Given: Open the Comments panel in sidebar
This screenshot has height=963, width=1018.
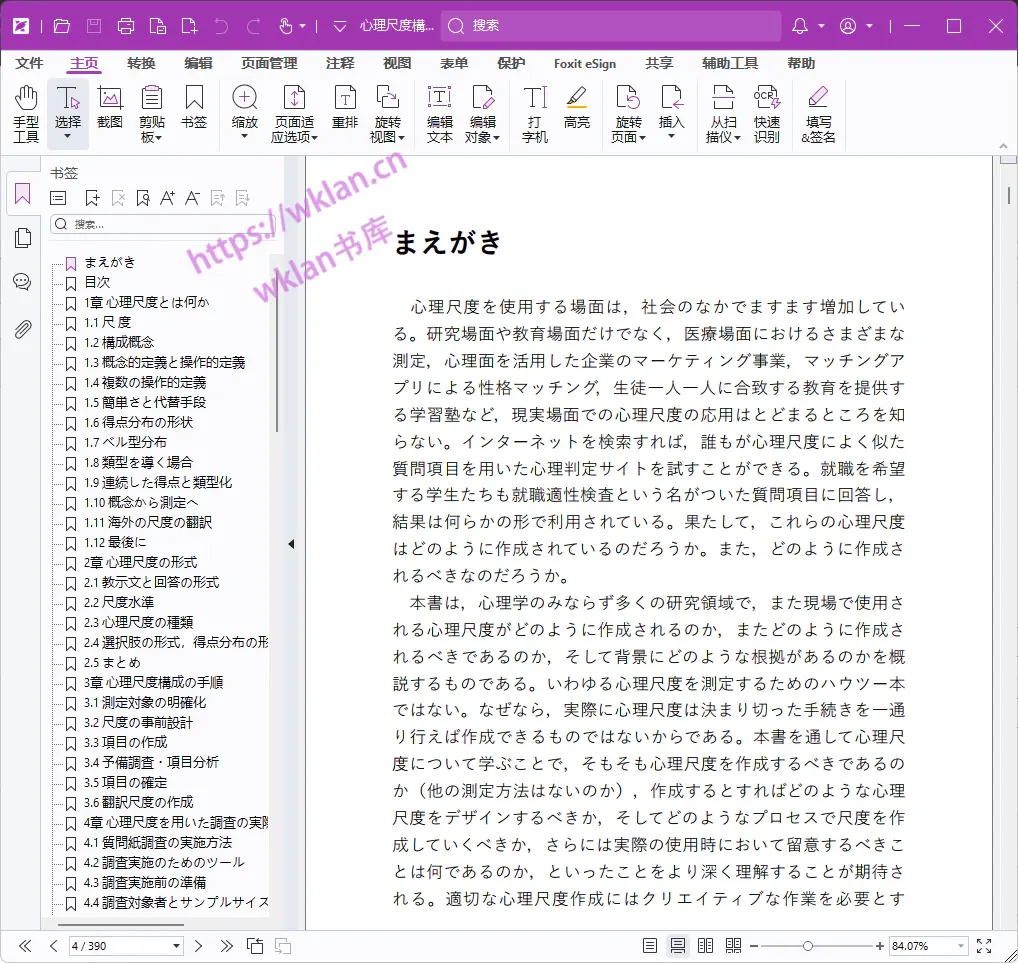Looking at the screenshot, I should pyautogui.click(x=22, y=282).
